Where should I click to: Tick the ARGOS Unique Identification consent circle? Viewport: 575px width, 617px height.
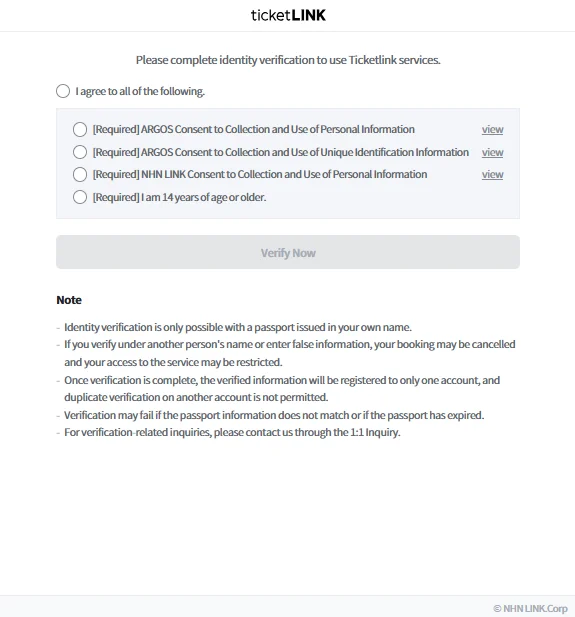tap(80, 152)
